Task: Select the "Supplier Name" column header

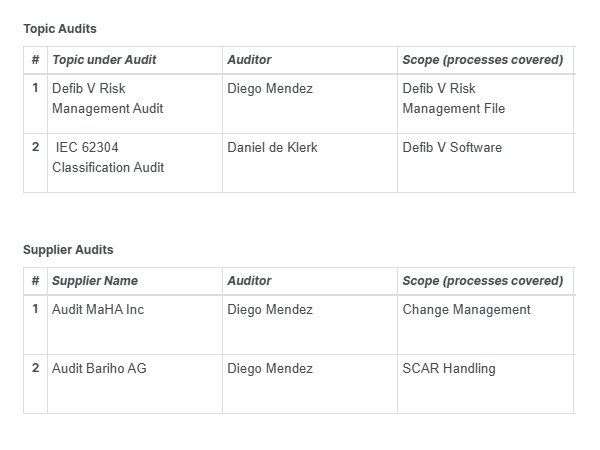Action: click(95, 281)
